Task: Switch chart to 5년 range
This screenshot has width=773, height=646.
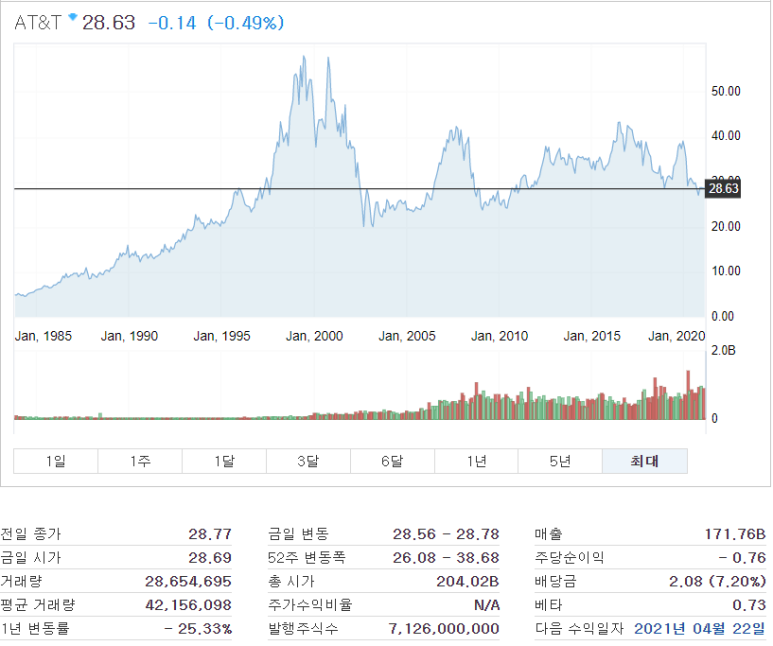Action: pyautogui.click(x=560, y=461)
